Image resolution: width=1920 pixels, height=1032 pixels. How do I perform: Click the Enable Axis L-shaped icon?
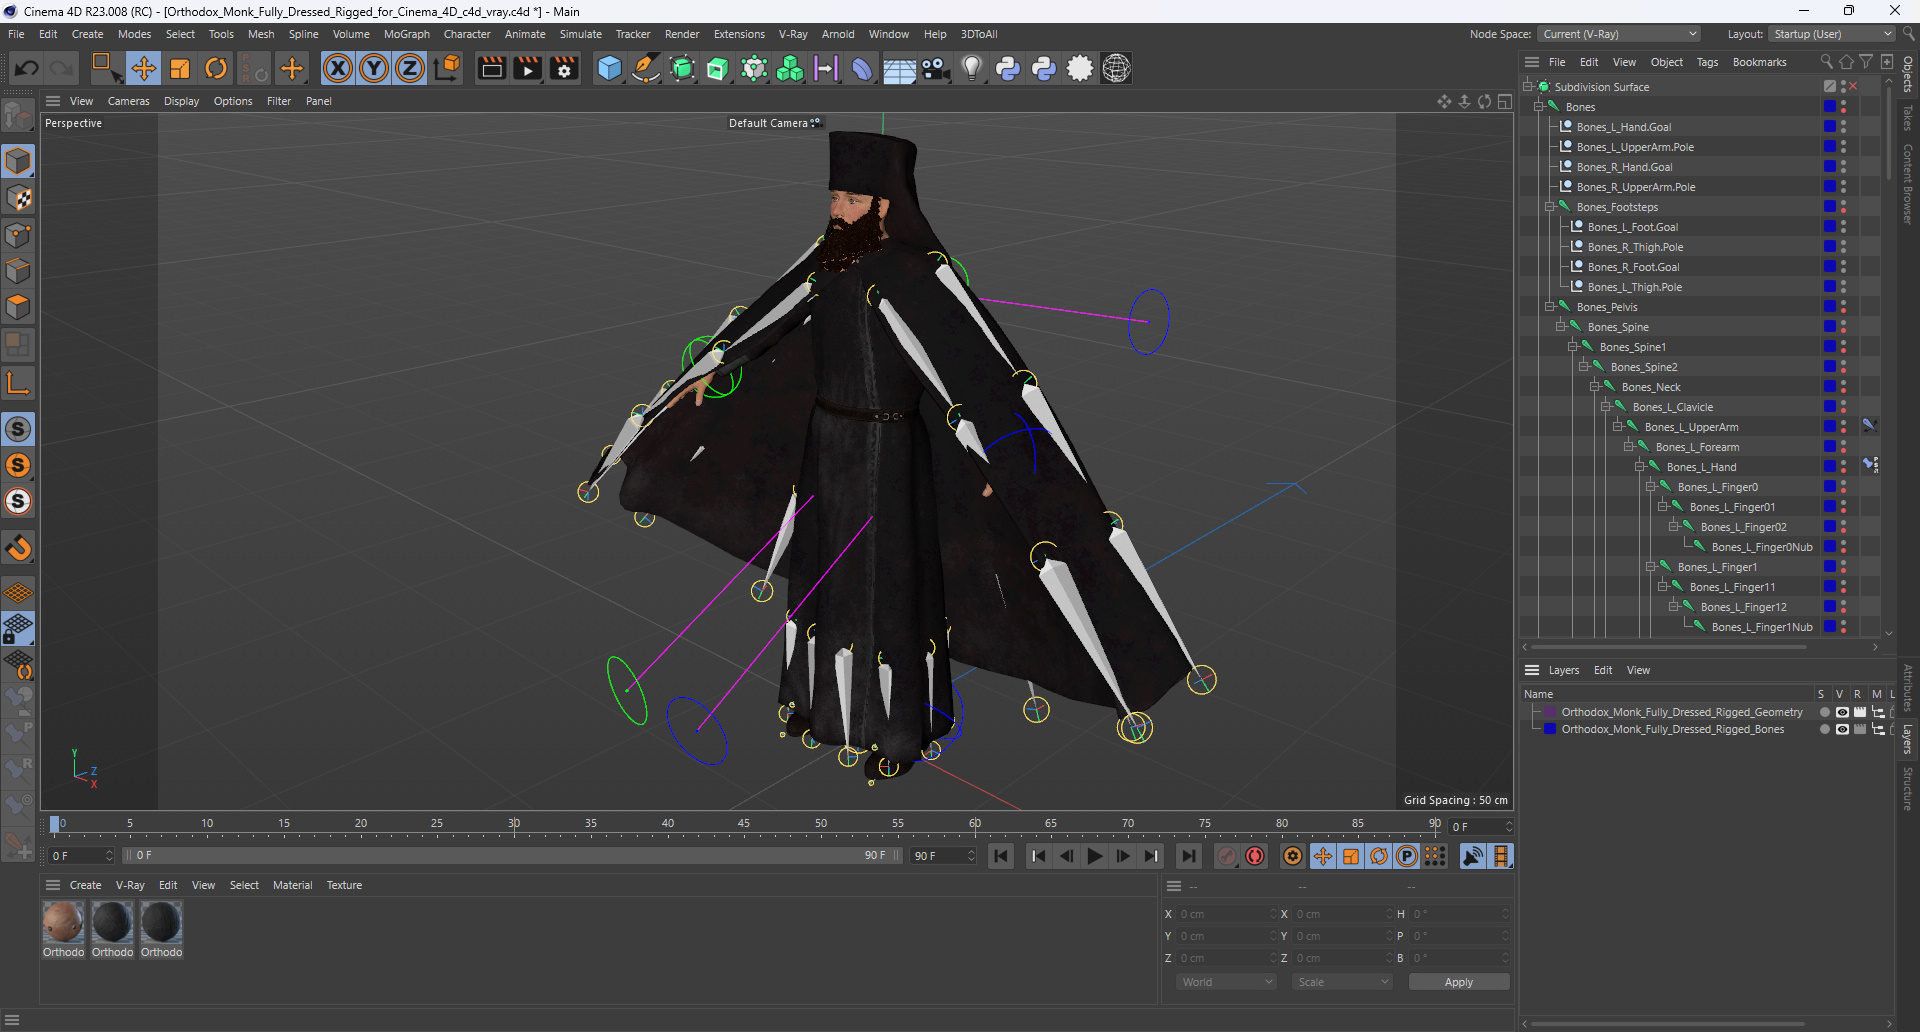point(18,383)
